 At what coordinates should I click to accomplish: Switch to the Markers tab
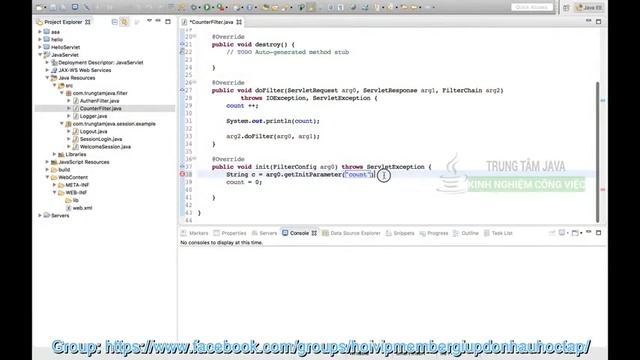tap(195, 233)
